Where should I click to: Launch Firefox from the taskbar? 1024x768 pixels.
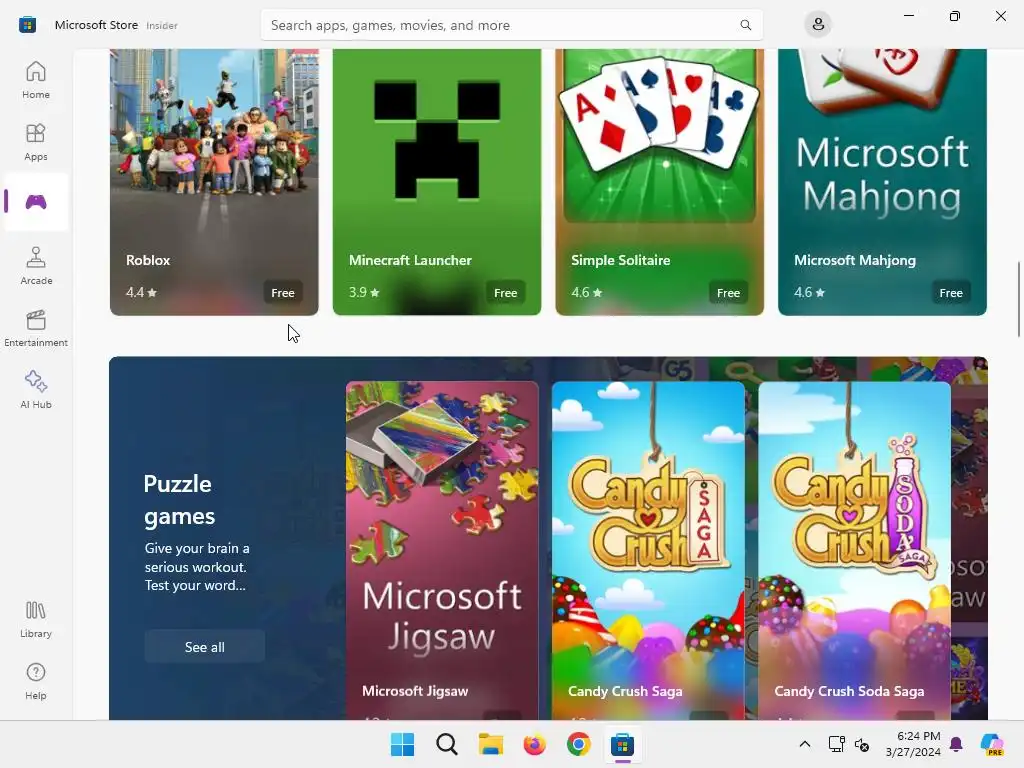[x=535, y=744]
